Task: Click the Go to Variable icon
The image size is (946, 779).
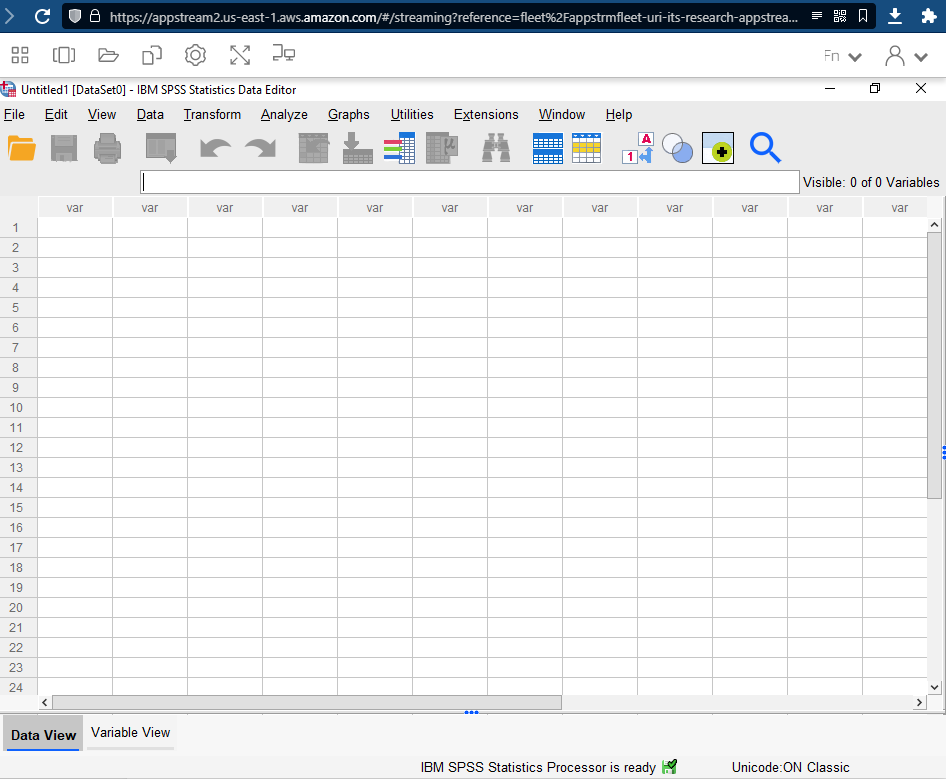Action: coord(357,149)
